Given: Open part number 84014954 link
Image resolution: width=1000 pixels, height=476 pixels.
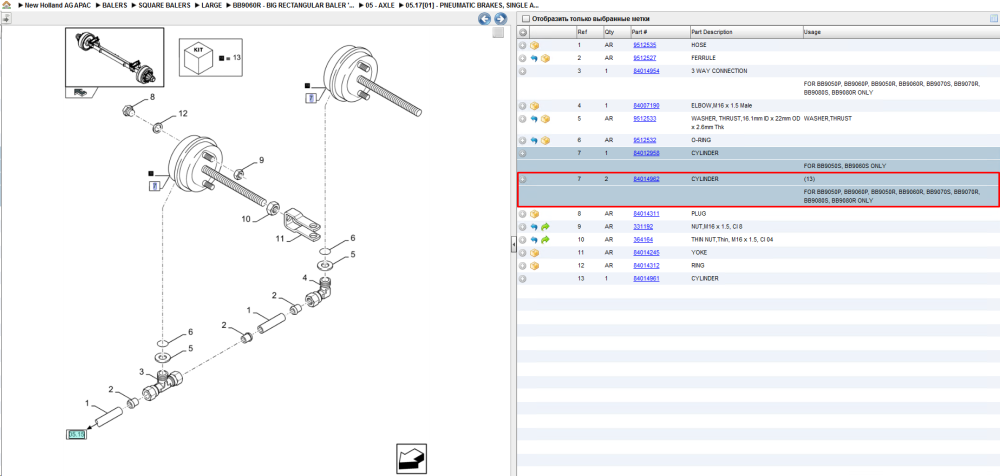Looking at the screenshot, I should tap(646, 71).
